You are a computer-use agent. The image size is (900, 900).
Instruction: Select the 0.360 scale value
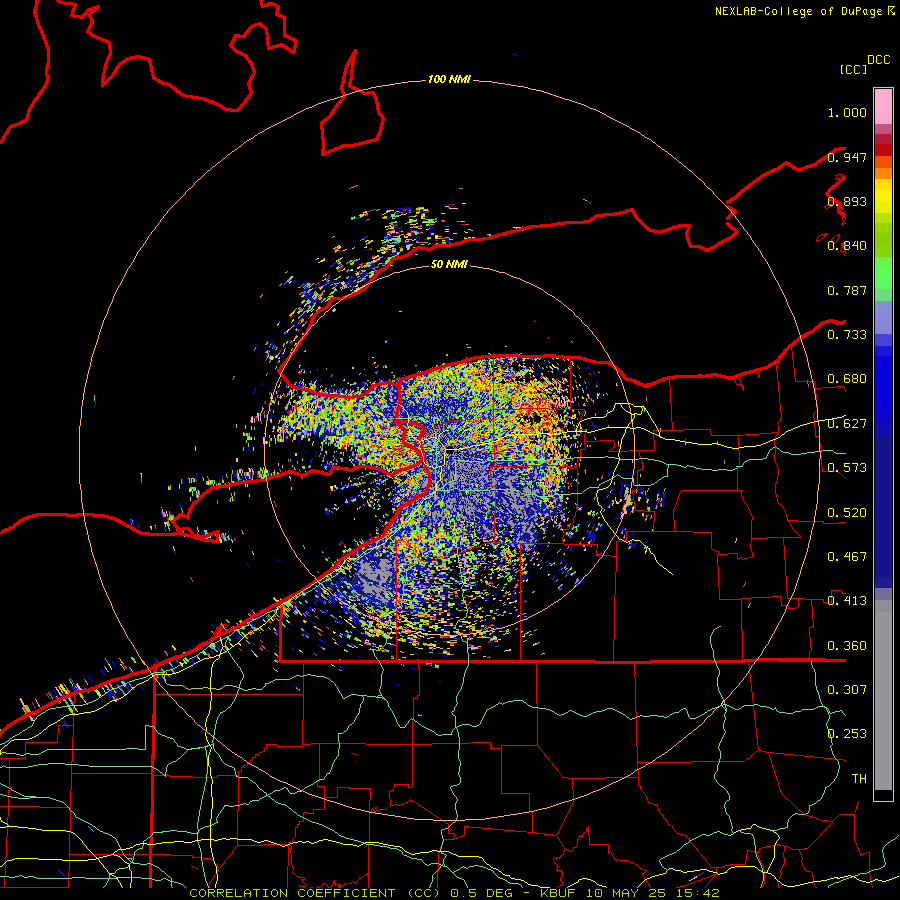tap(847, 646)
